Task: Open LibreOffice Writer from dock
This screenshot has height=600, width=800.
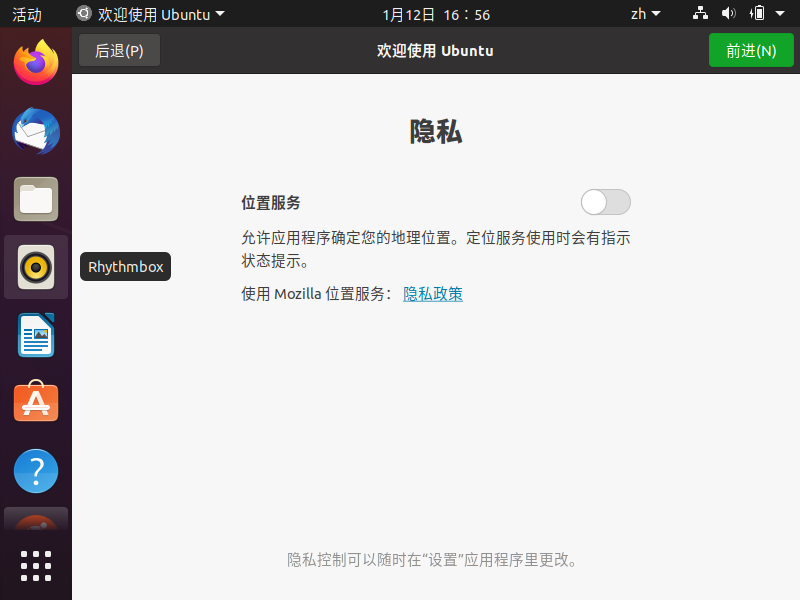Action: tap(36, 335)
